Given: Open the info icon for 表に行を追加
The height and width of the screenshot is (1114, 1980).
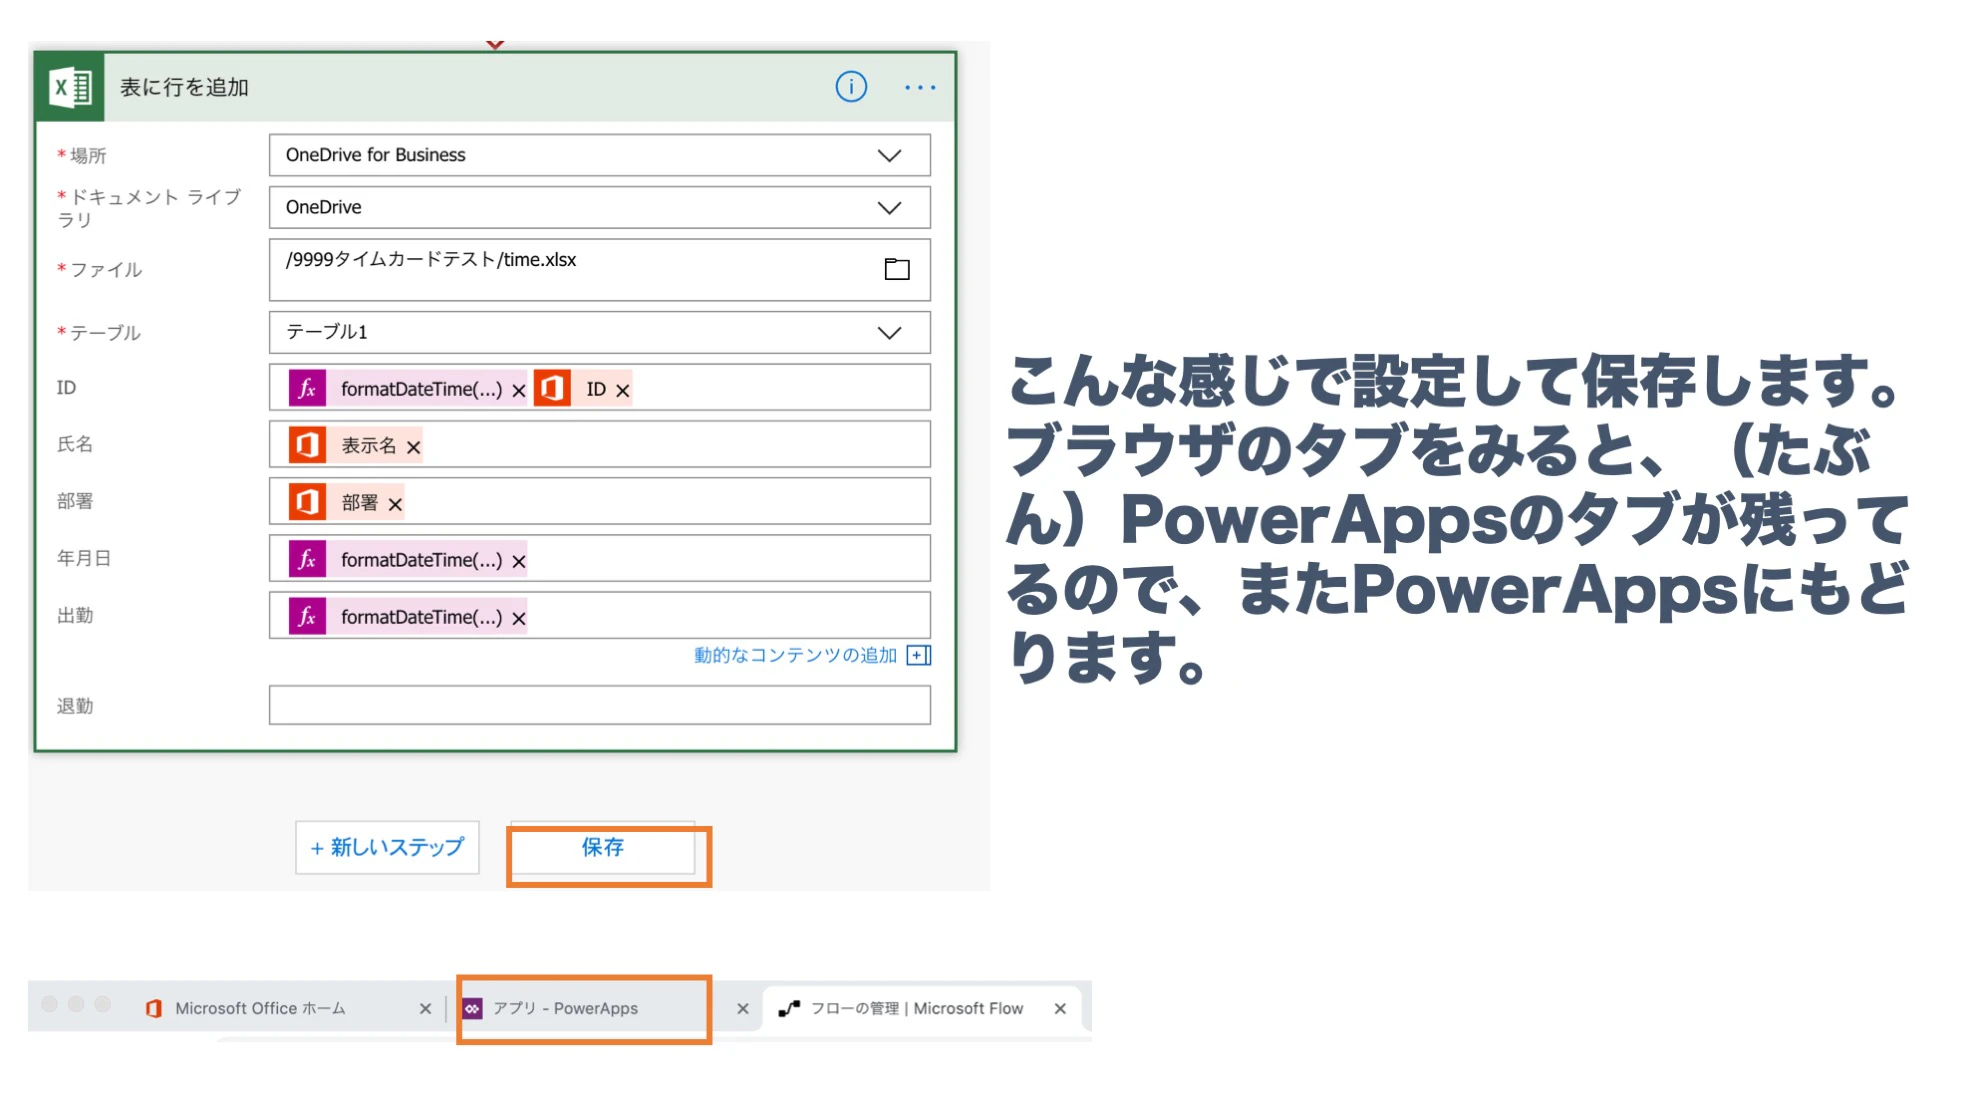Looking at the screenshot, I should point(851,87).
